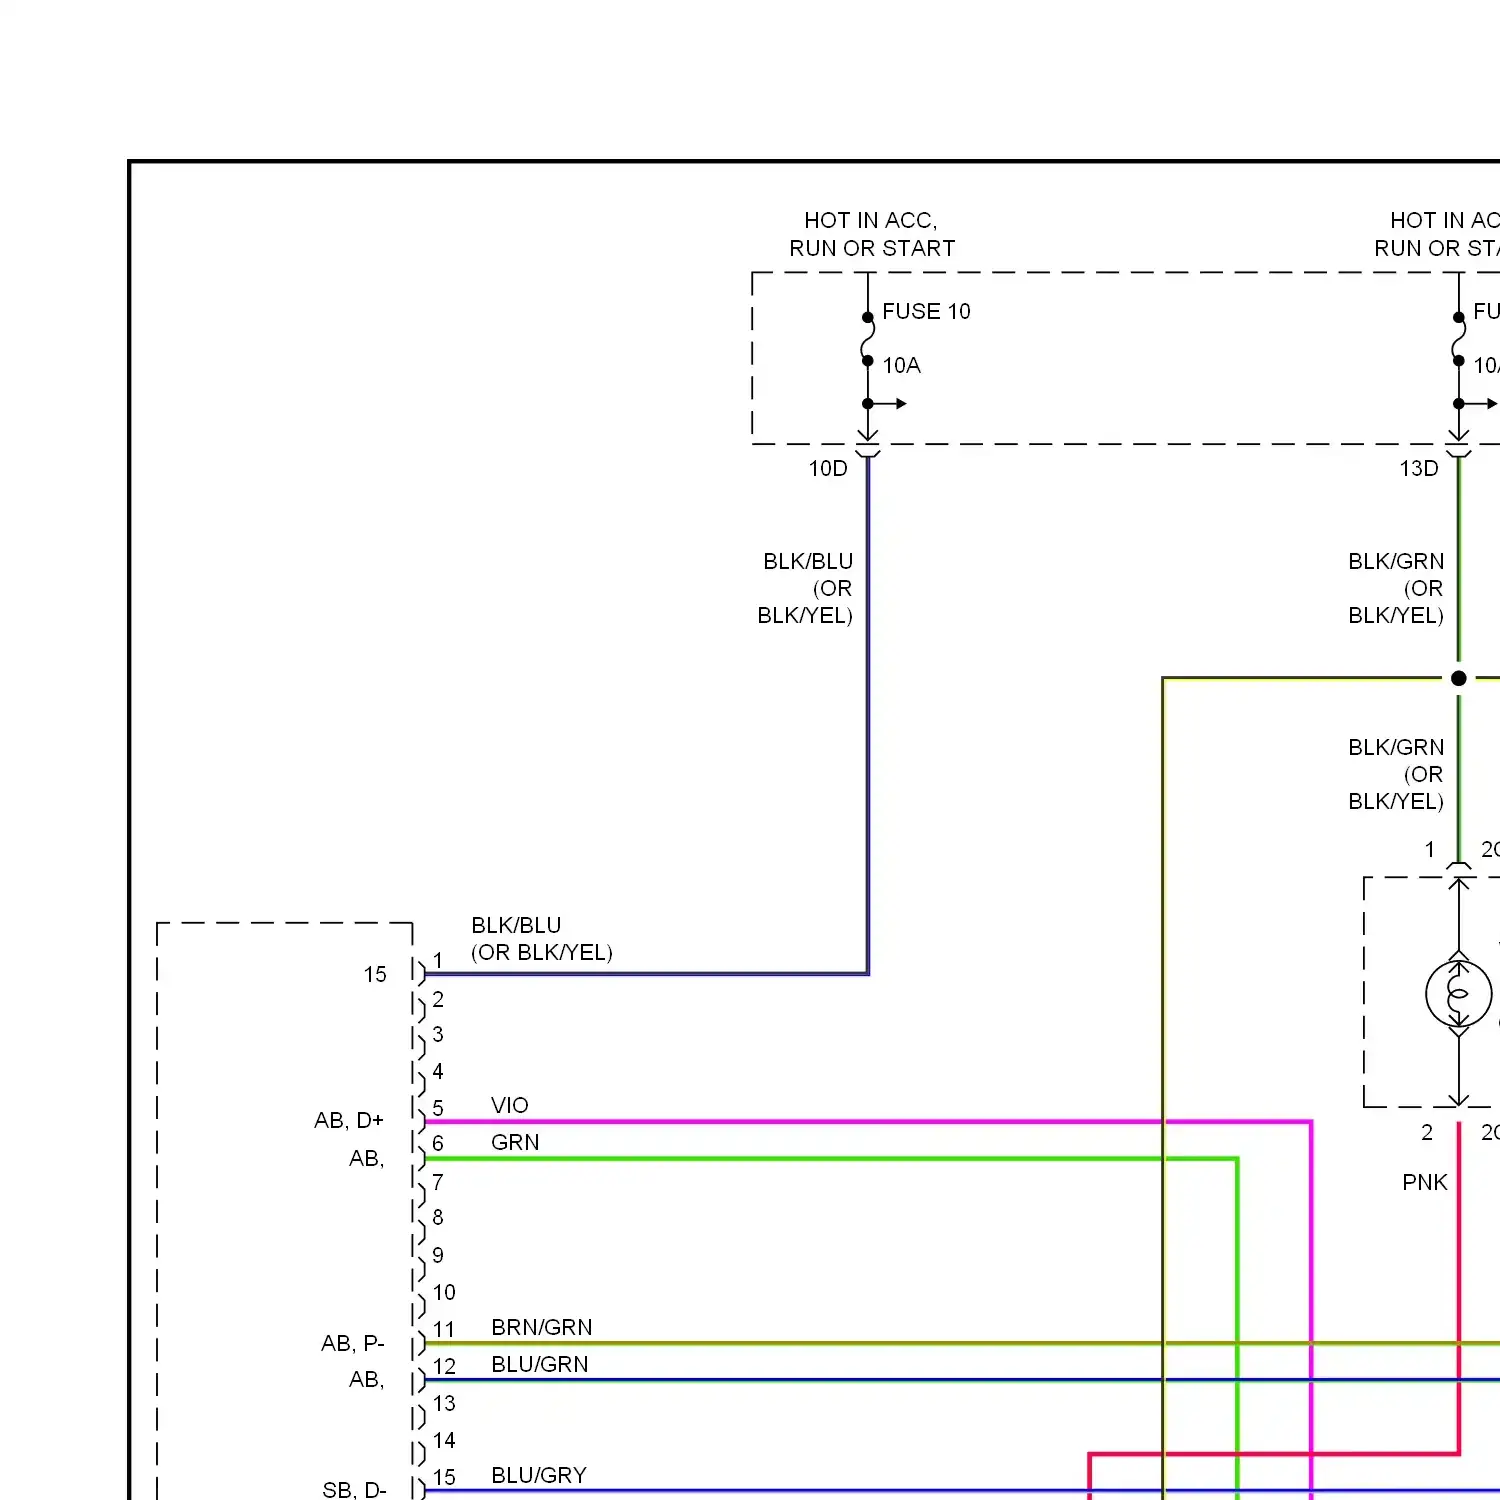Click module connector pin number 1
The width and height of the screenshot is (1500, 1500).
click(x=438, y=960)
